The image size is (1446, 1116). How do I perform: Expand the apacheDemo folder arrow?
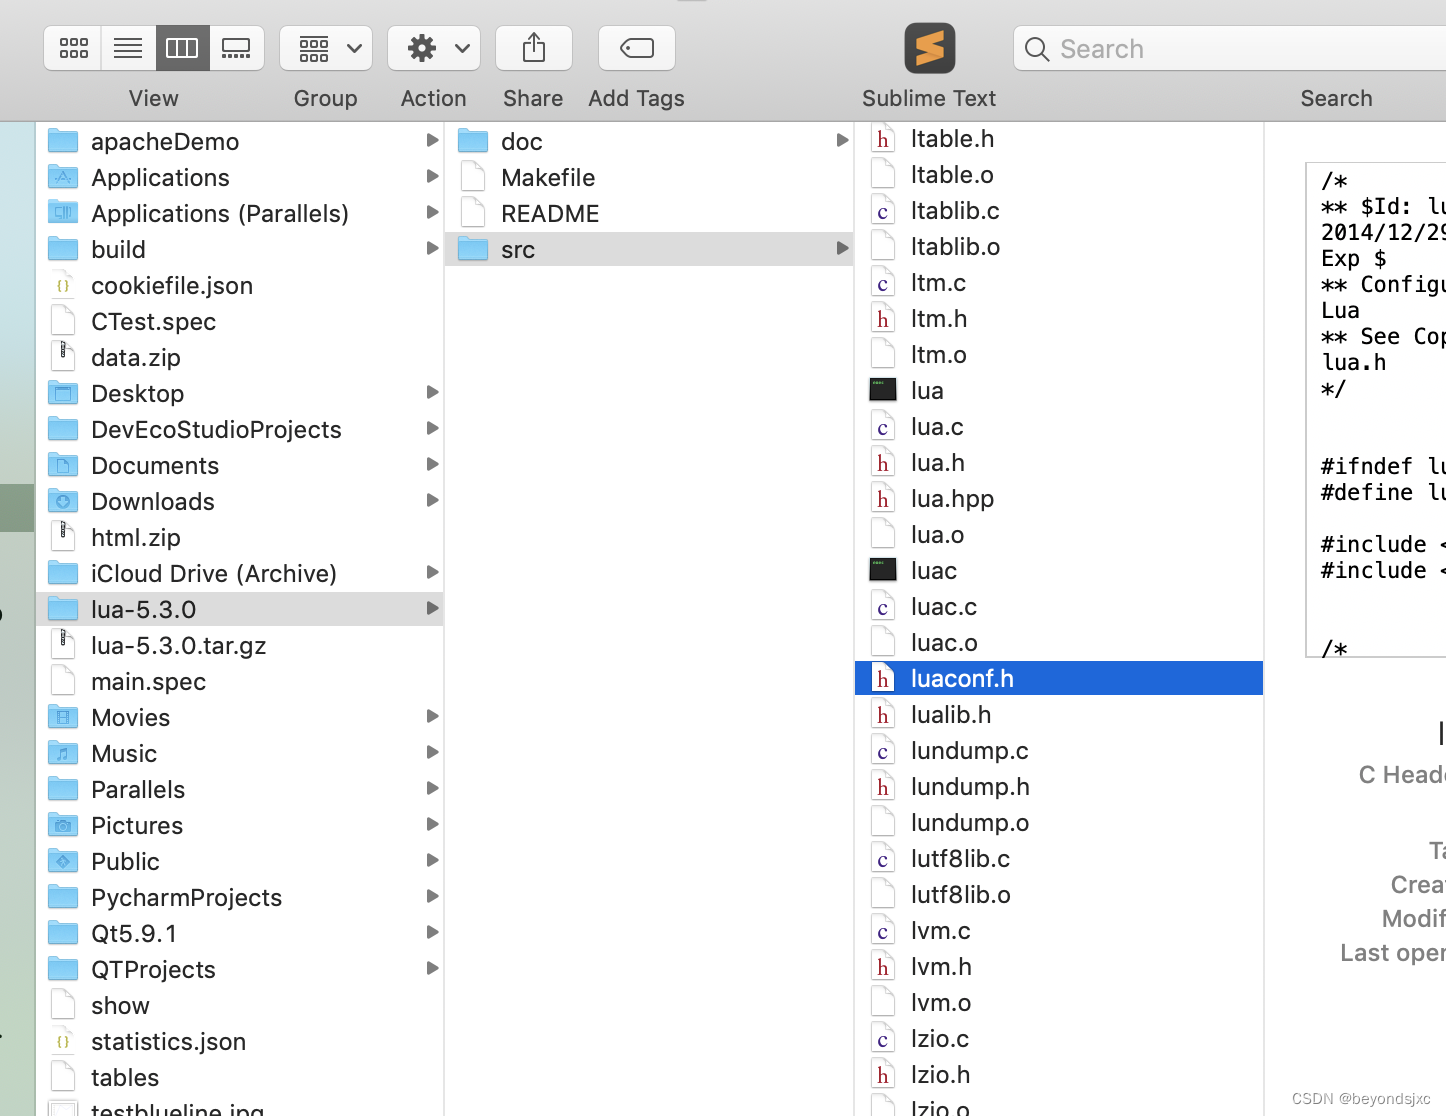pyautogui.click(x=433, y=141)
